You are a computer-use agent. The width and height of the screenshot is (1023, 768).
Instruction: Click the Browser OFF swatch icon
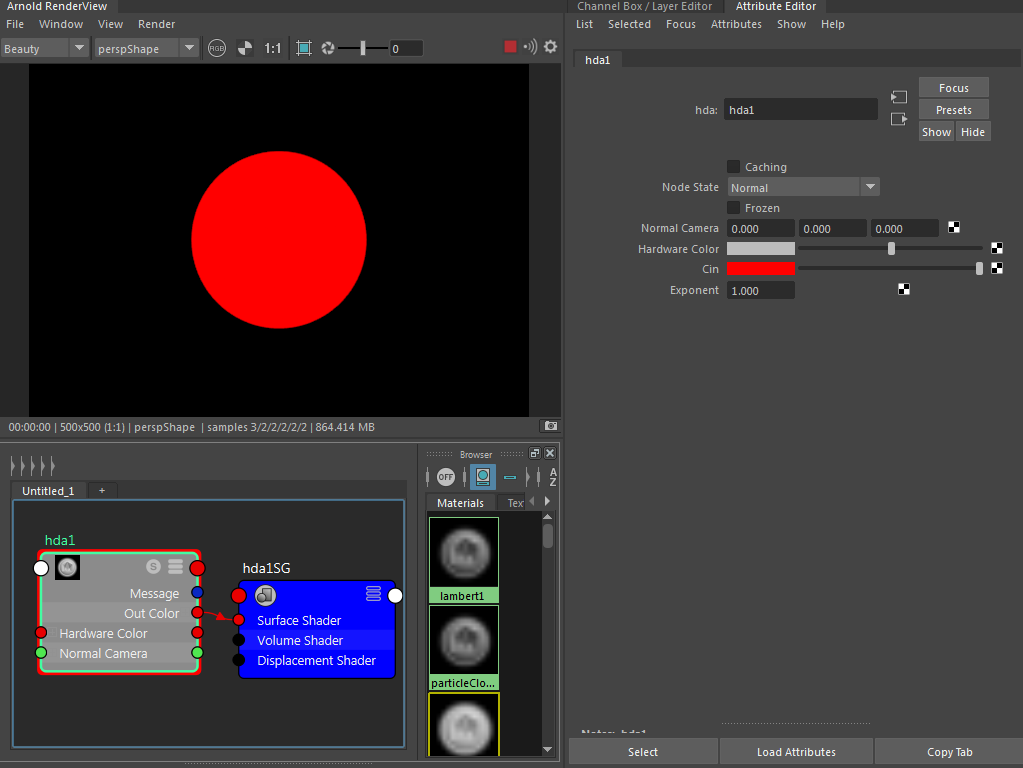[446, 477]
